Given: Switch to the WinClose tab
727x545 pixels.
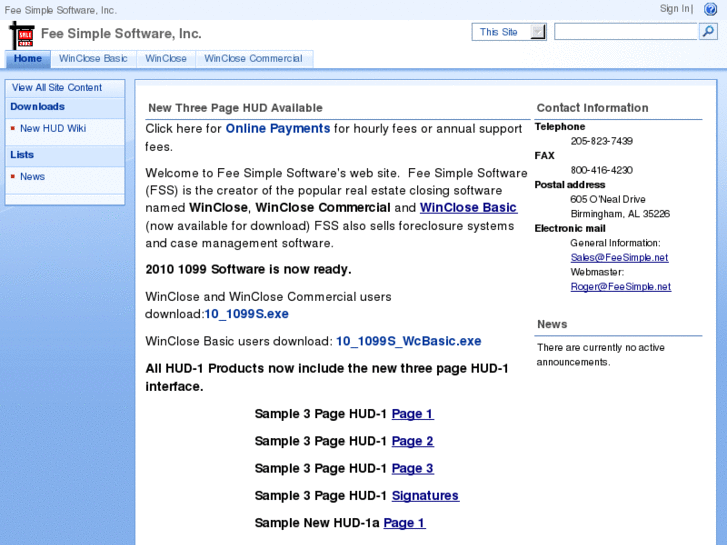Looking at the screenshot, I should (166, 58).
